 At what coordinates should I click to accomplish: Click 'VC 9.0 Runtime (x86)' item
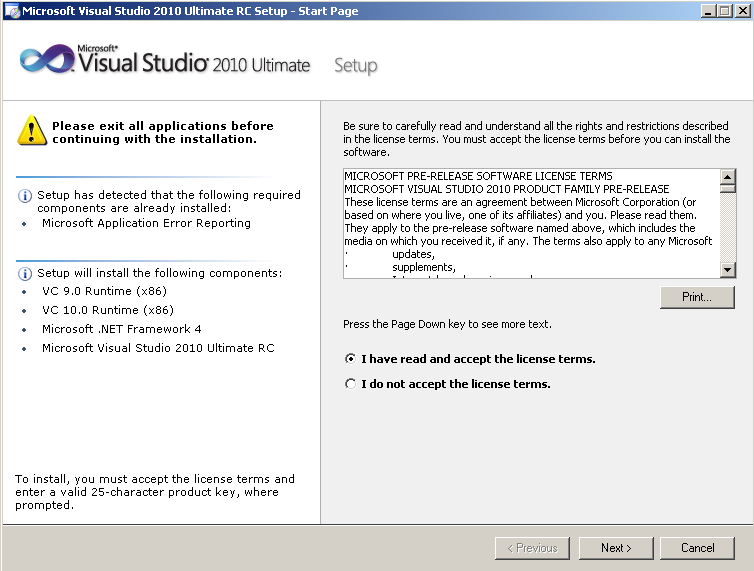click(x=104, y=291)
